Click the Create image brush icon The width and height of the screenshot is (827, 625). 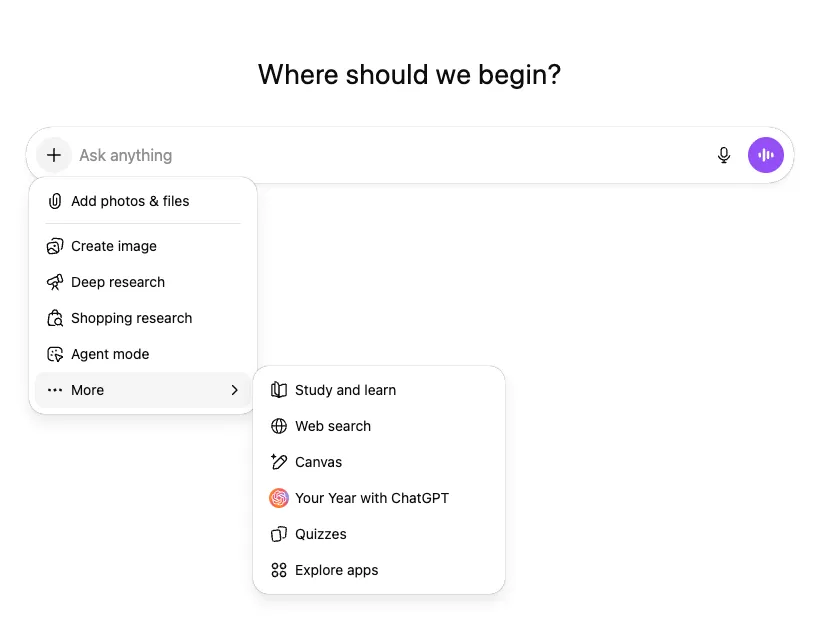coord(53,246)
